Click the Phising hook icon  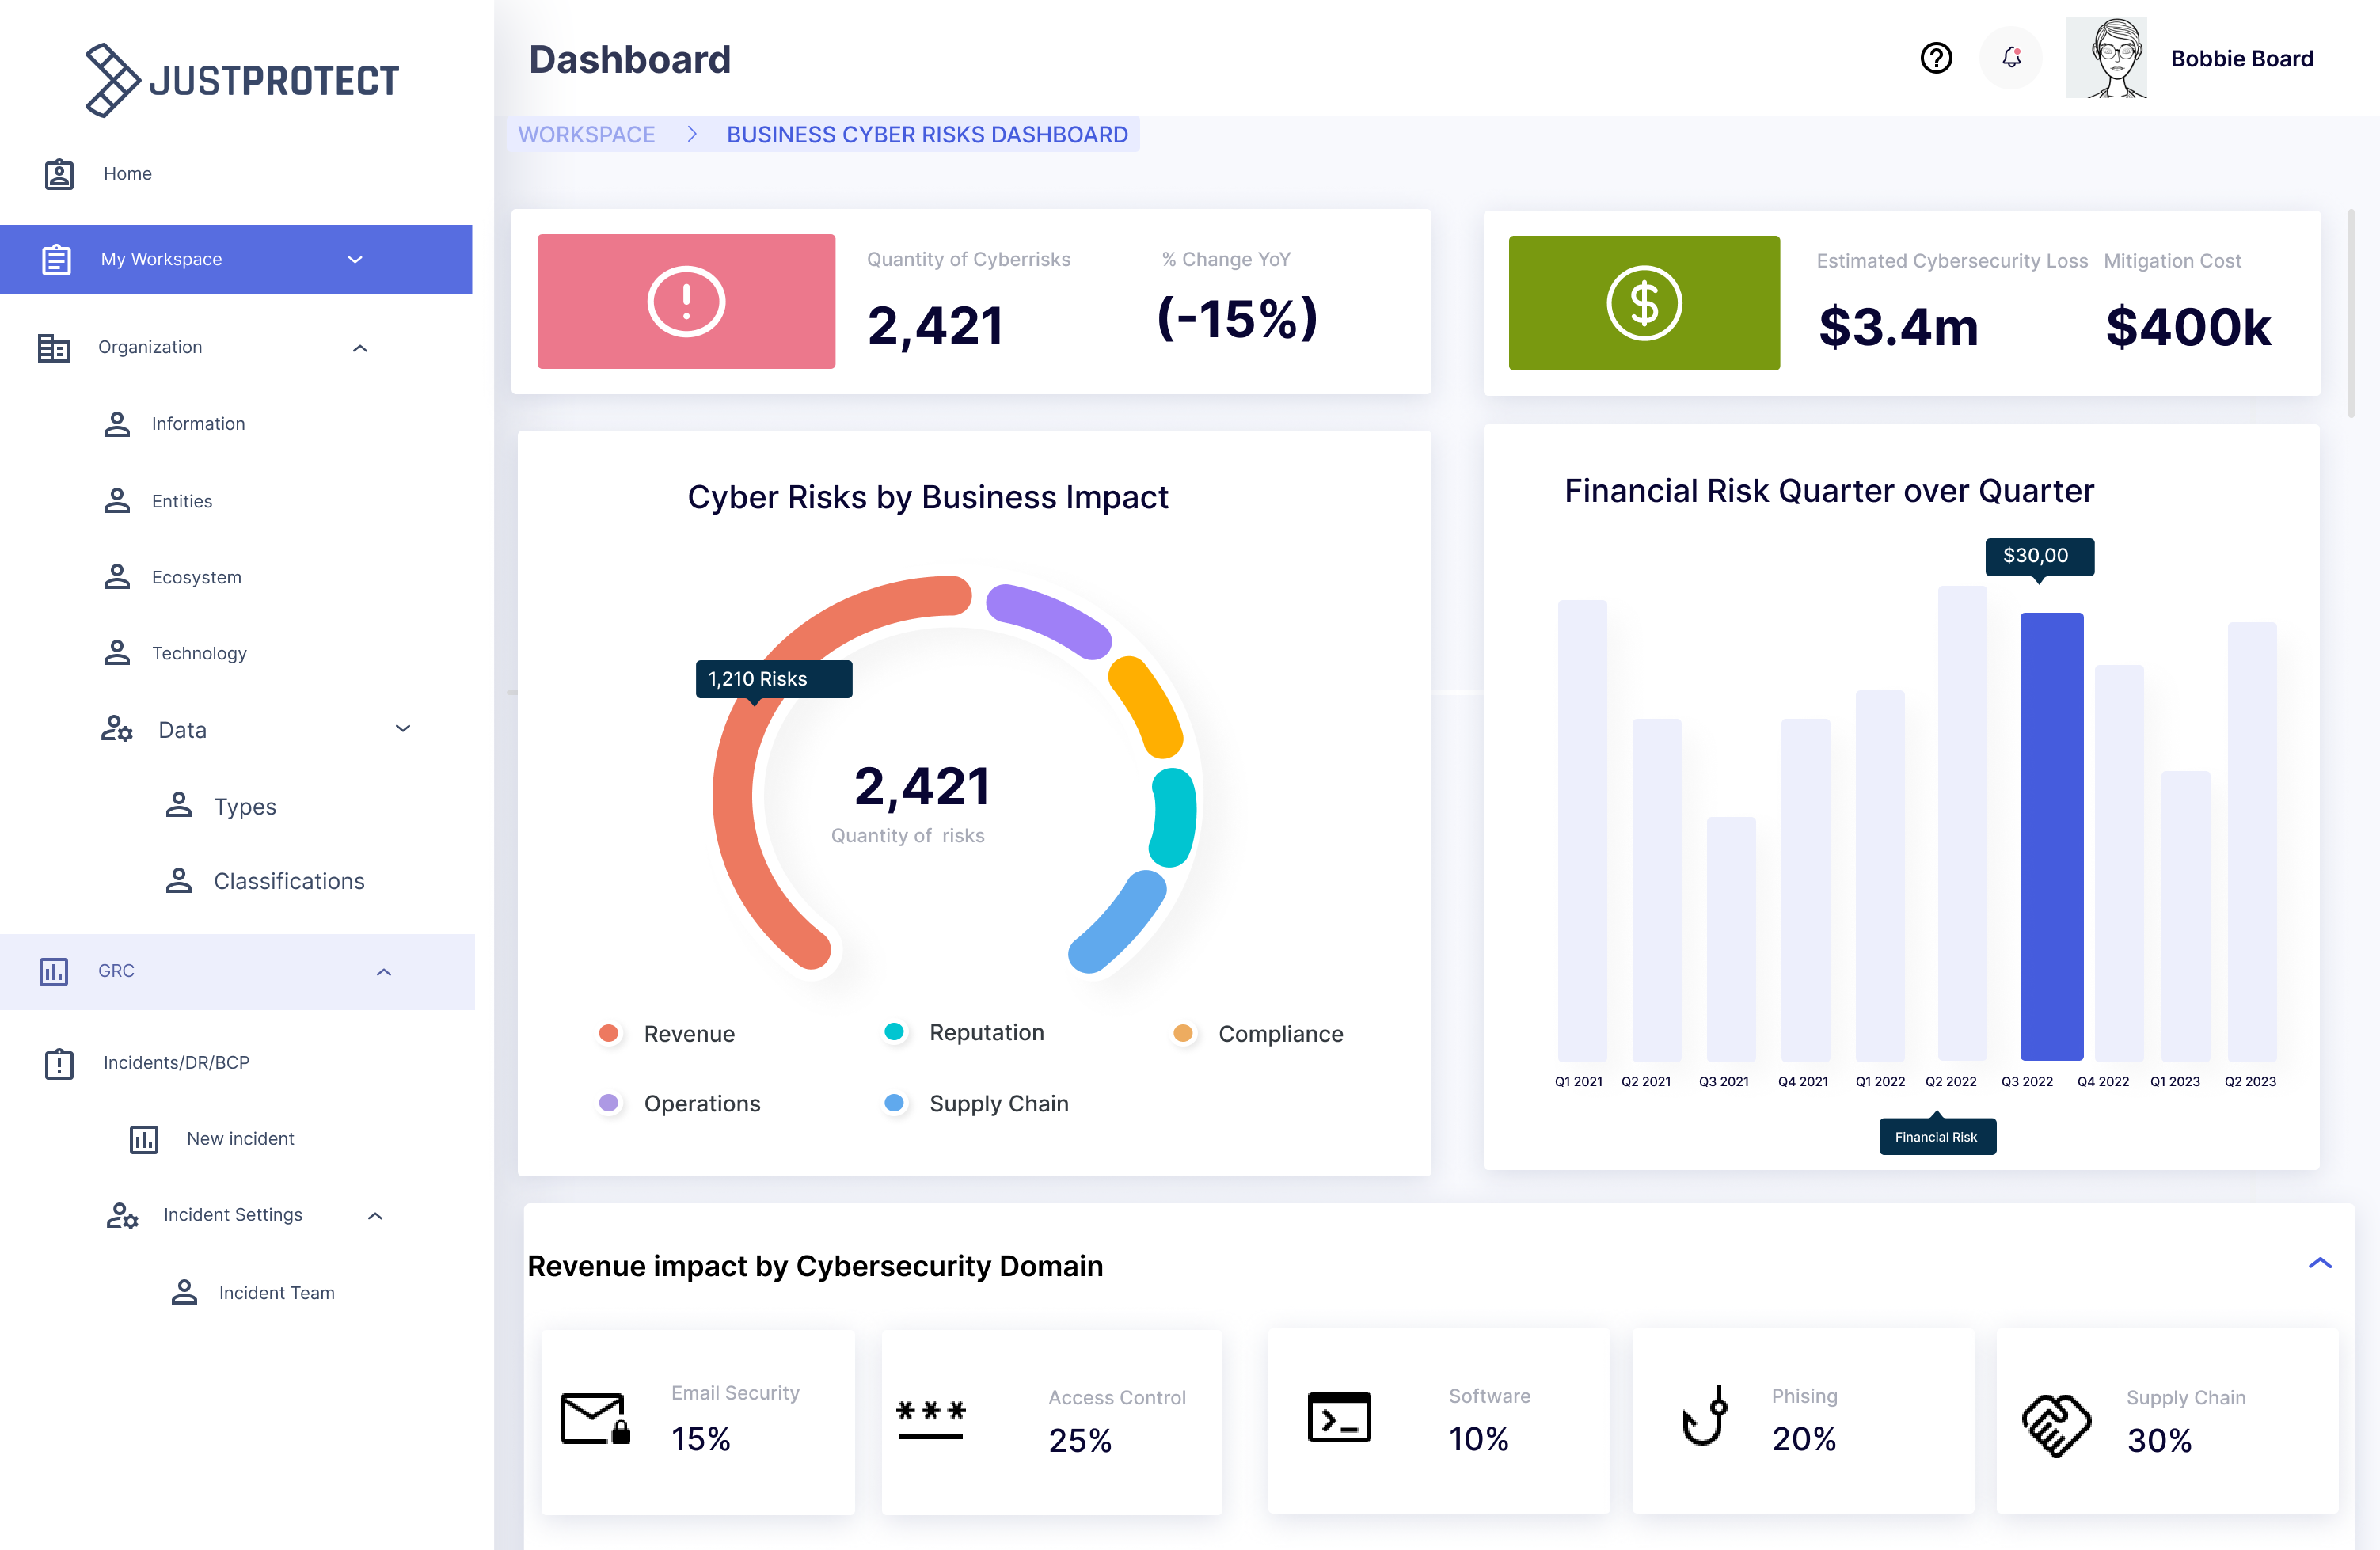tap(1705, 1416)
